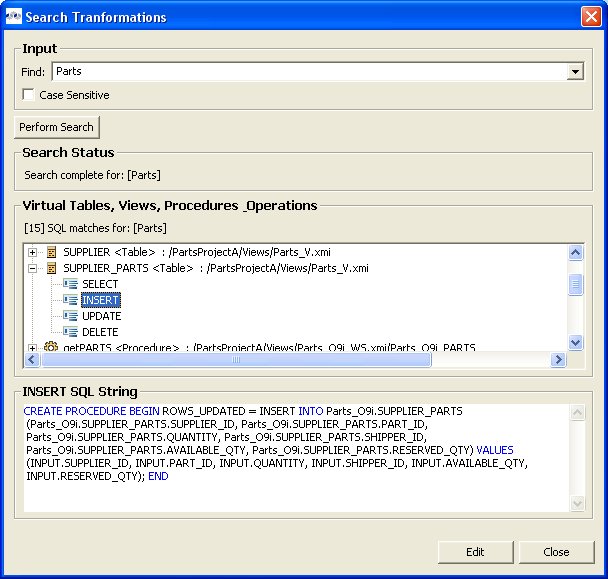The height and width of the screenshot is (579, 608).
Task: Enable the Case Sensitive checkbox
Action: click(28, 95)
